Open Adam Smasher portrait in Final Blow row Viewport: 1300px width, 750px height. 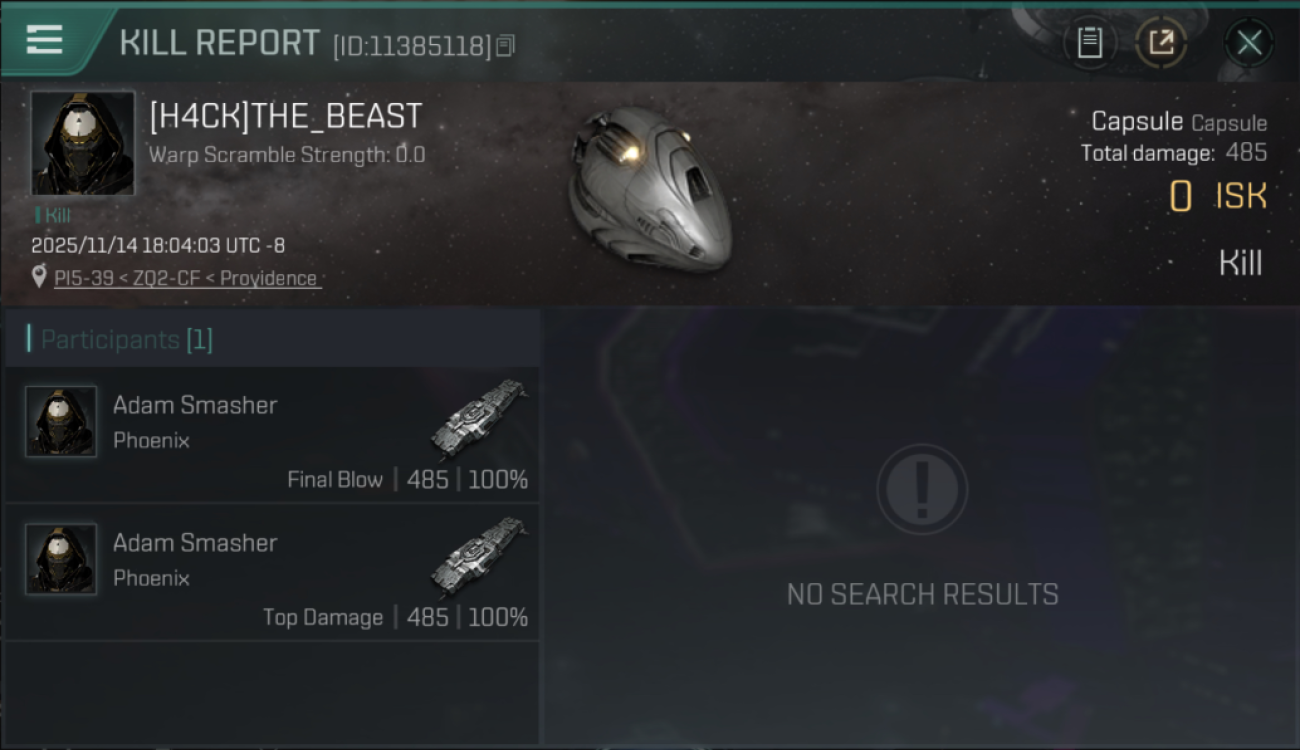(x=61, y=422)
